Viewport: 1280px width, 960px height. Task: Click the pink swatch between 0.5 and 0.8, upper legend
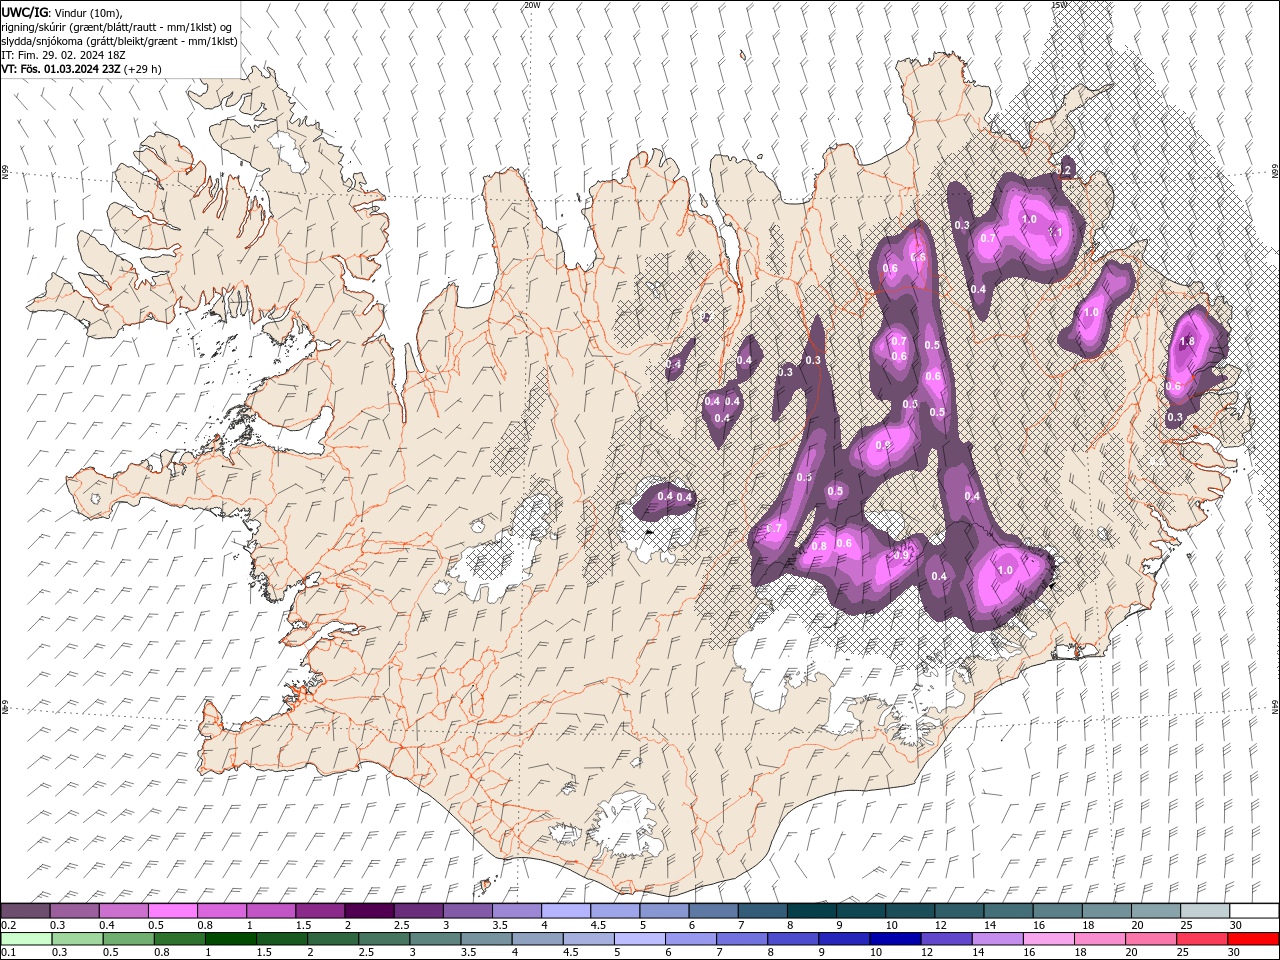(x=172, y=911)
